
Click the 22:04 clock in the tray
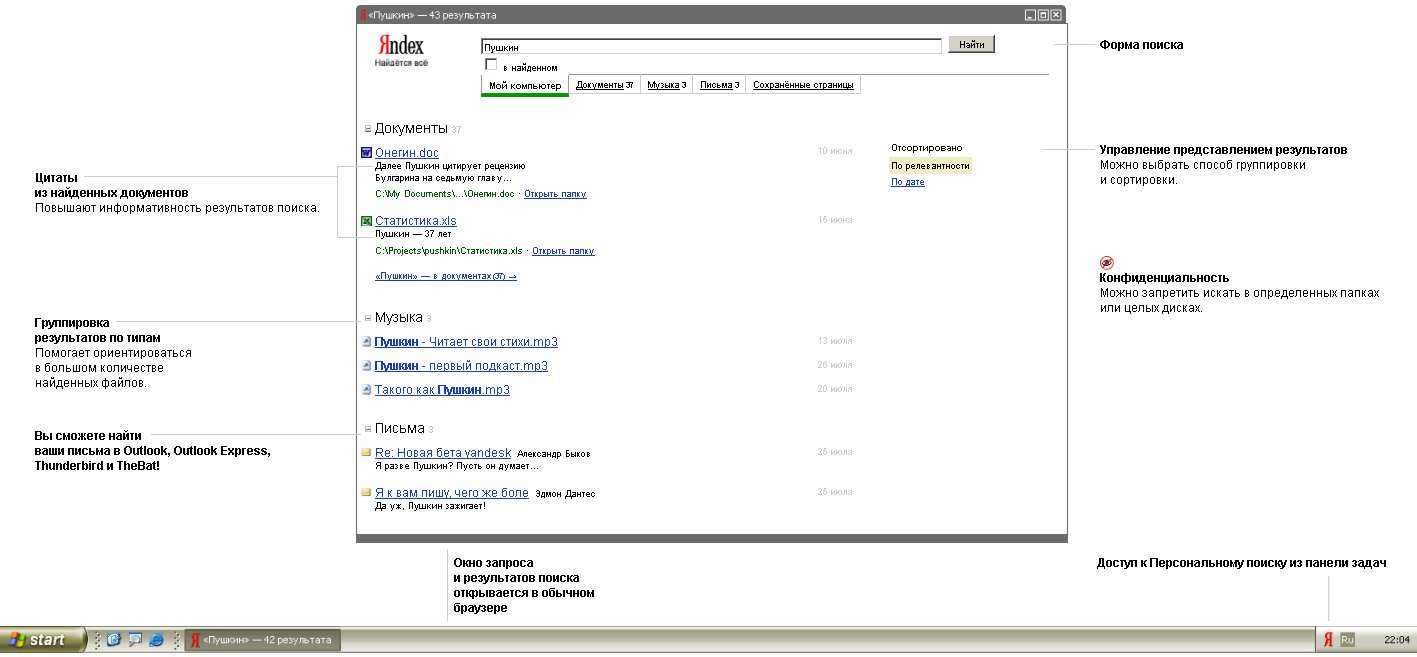pos(1396,640)
